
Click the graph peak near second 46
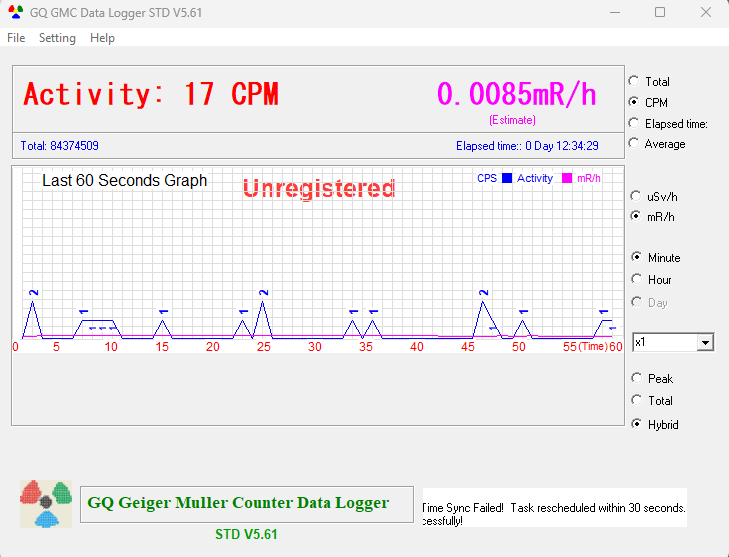[484, 302]
